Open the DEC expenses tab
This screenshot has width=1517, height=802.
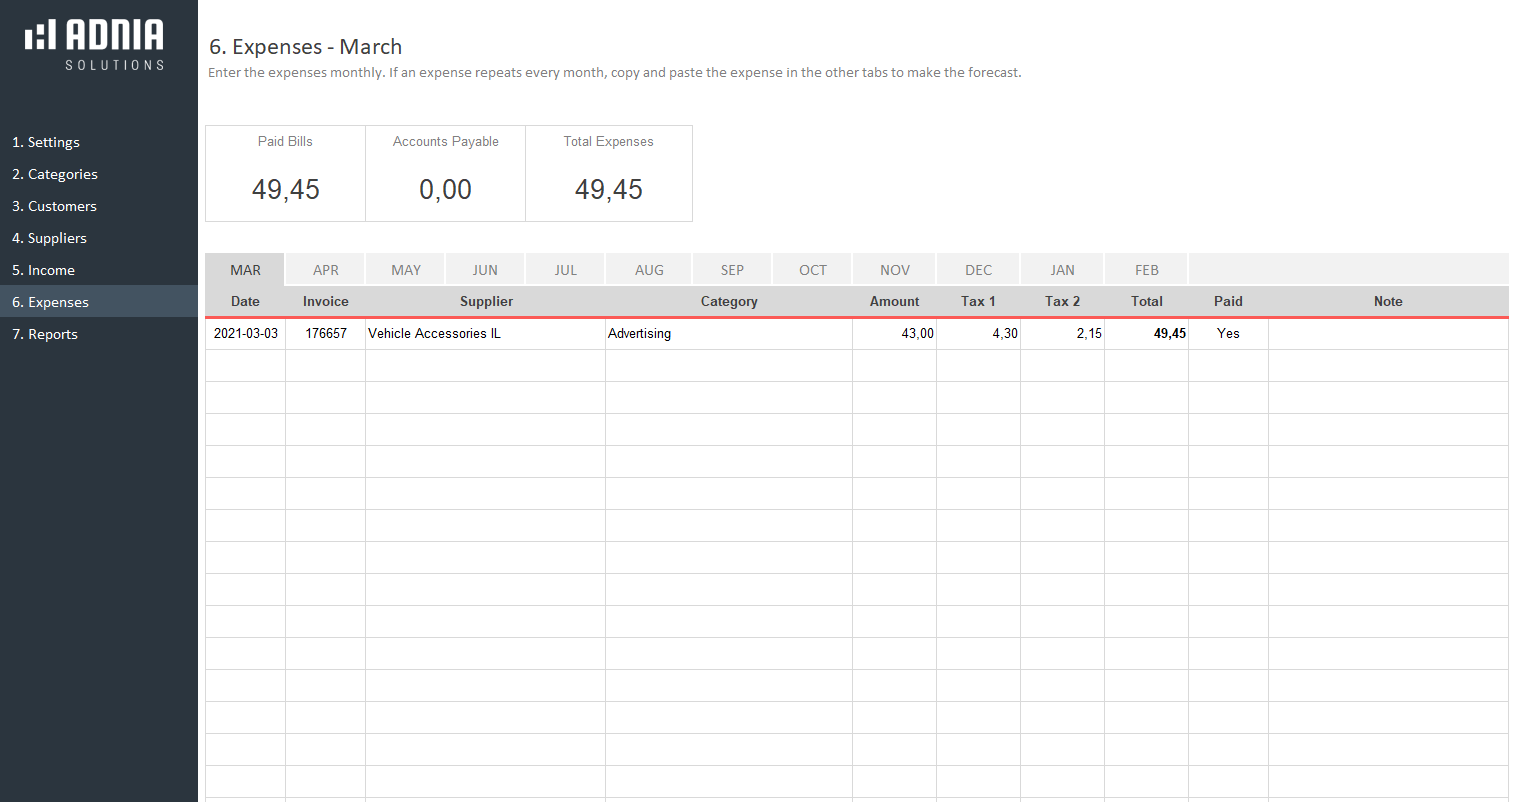pyautogui.click(x=978, y=270)
